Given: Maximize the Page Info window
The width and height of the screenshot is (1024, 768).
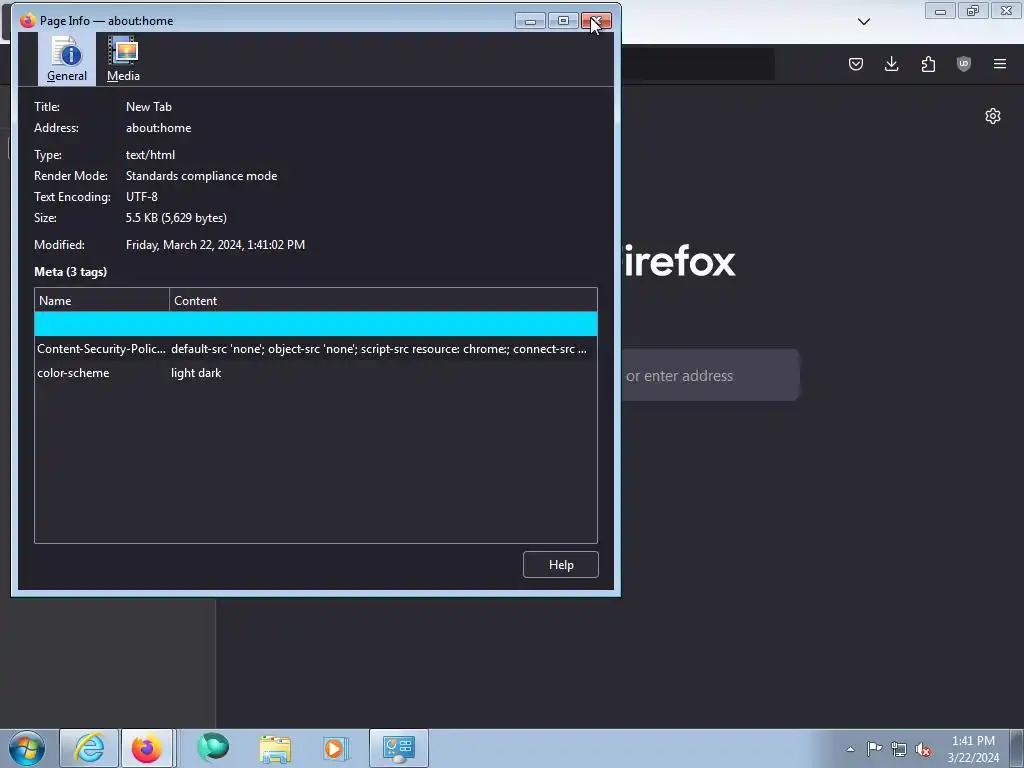Looking at the screenshot, I should 563,21.
